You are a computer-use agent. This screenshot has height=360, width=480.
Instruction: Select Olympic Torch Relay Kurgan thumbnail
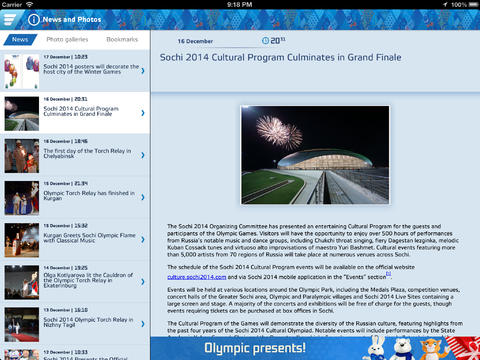[x=22, y=198]
